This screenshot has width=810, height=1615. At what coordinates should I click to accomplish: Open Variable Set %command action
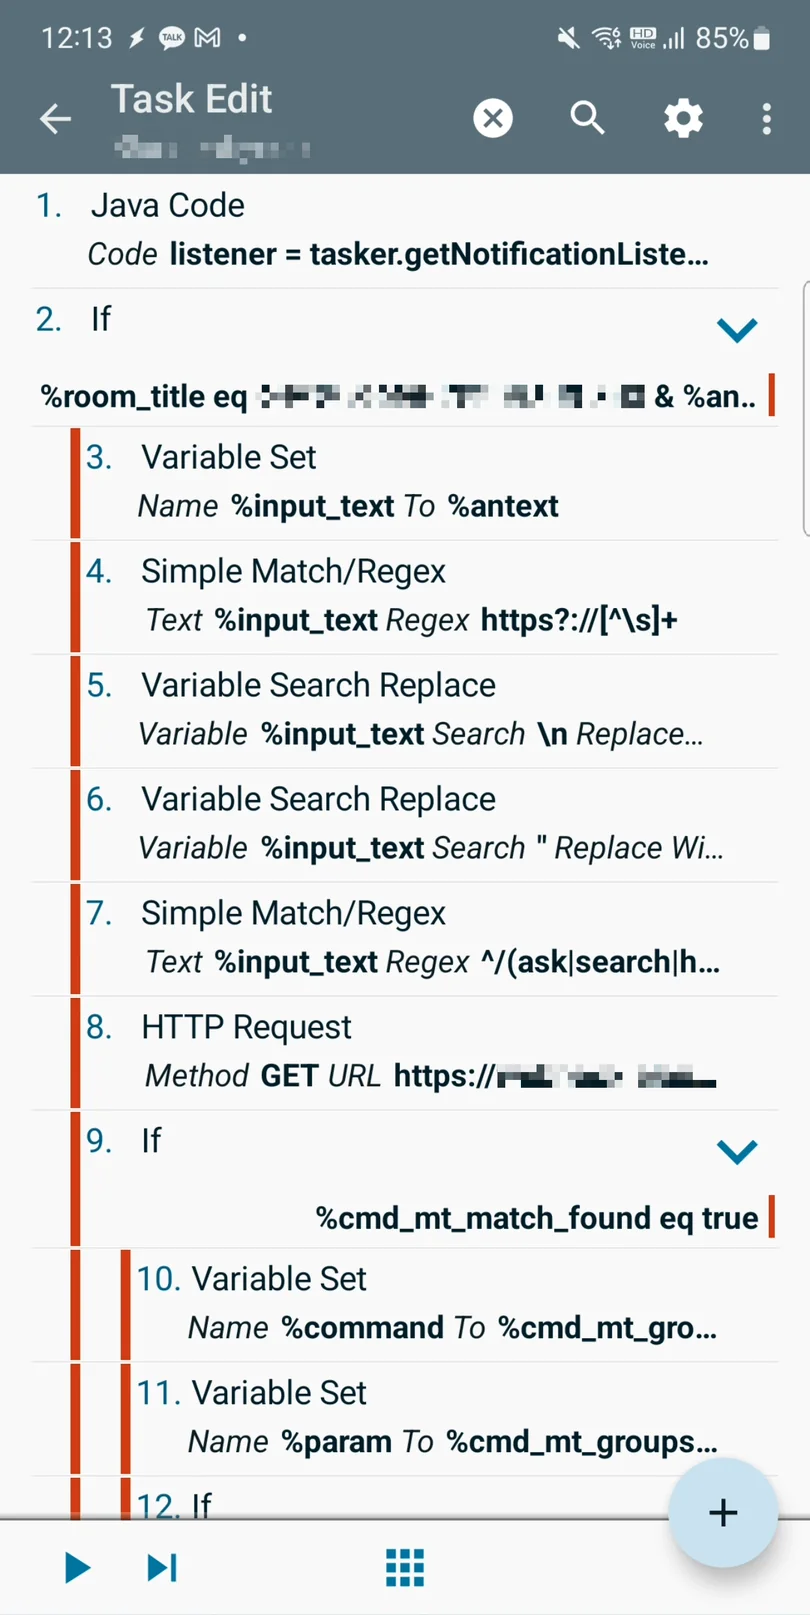454,1304
